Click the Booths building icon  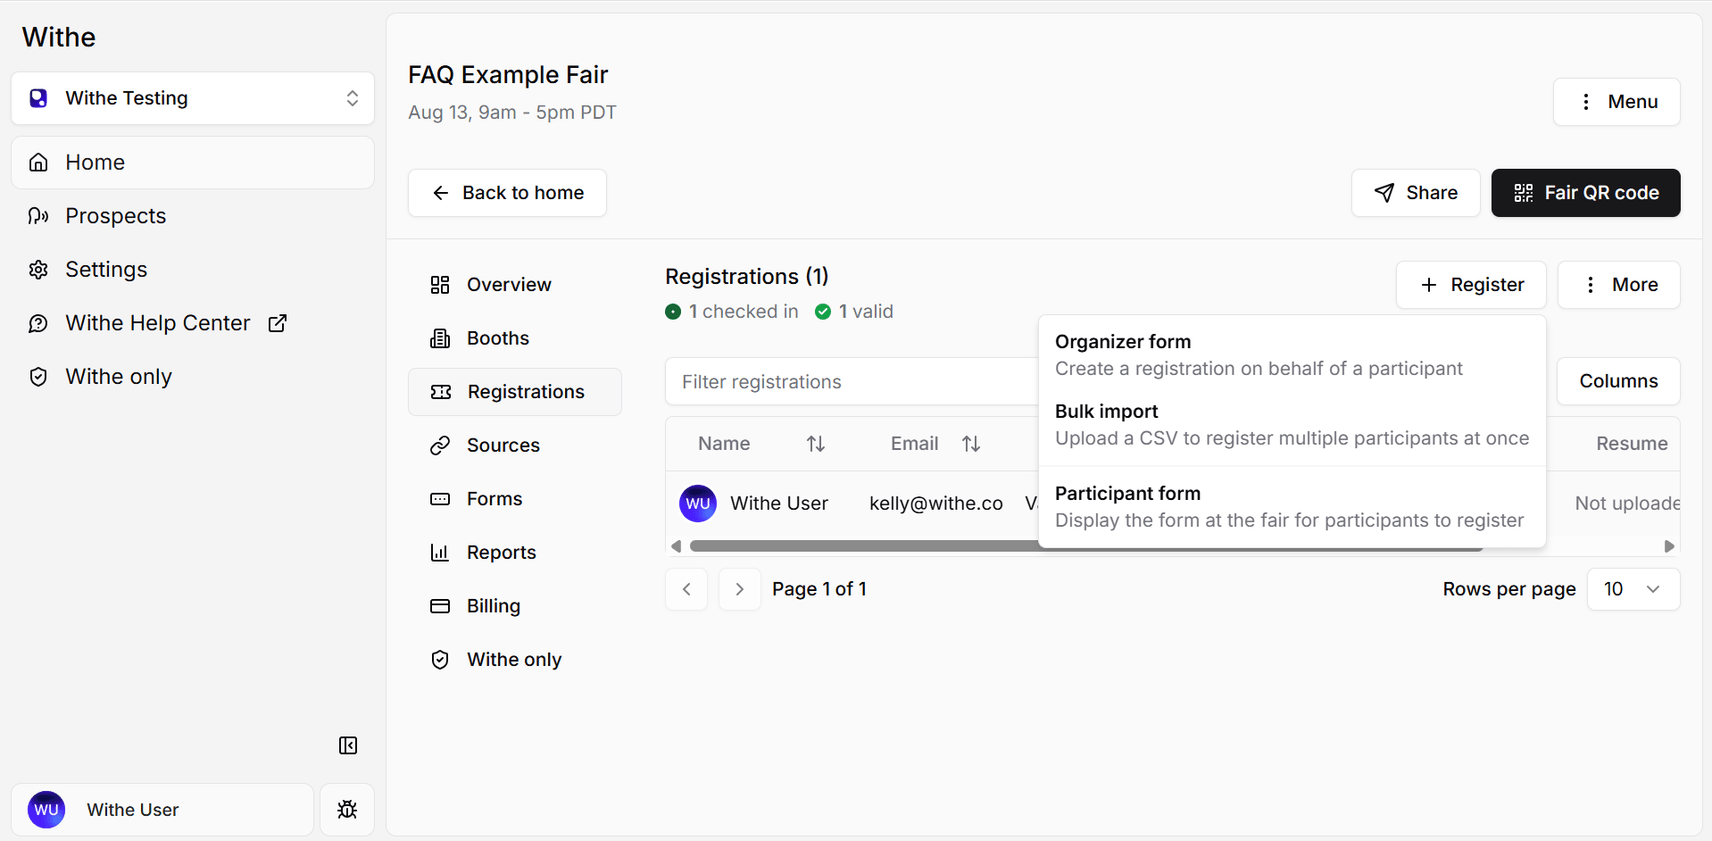(x=440, y=338)
